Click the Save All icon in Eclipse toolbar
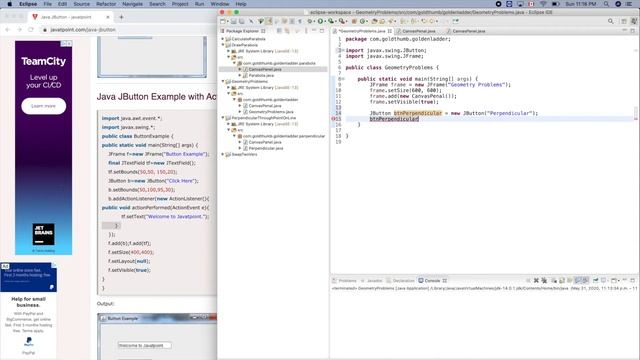This screenshot has width=640, height=360. (242, 21)
